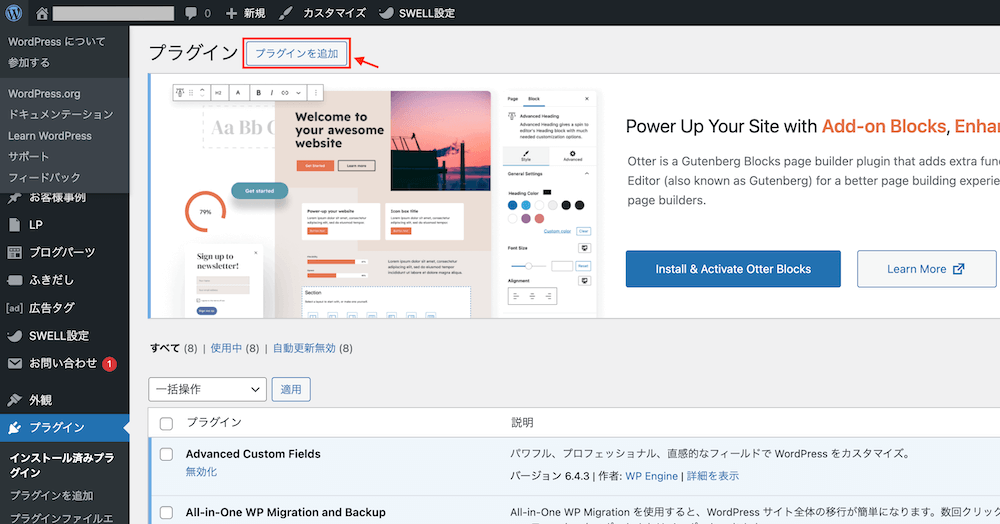1000x524 pixels.
Task: Toggle the select-all plugins checkbox
Action: click(x=166, y=424)
